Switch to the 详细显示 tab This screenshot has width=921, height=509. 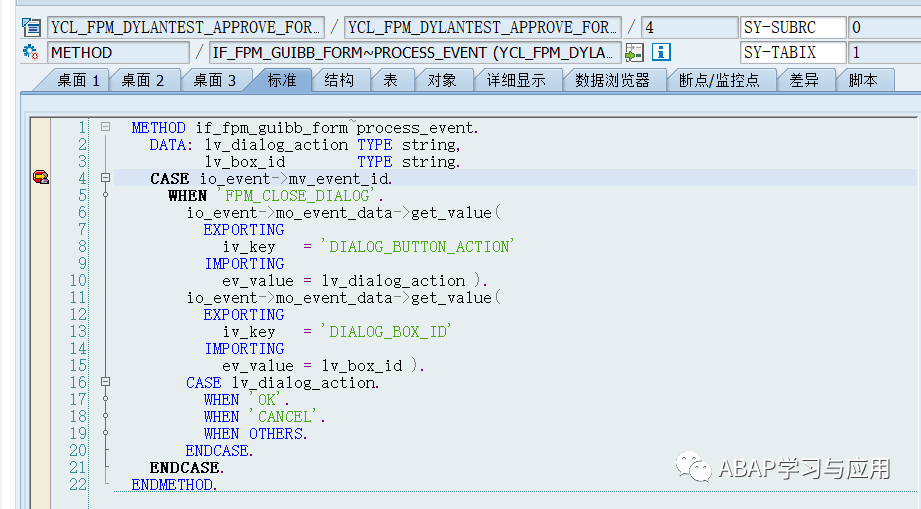coord(516,80)
